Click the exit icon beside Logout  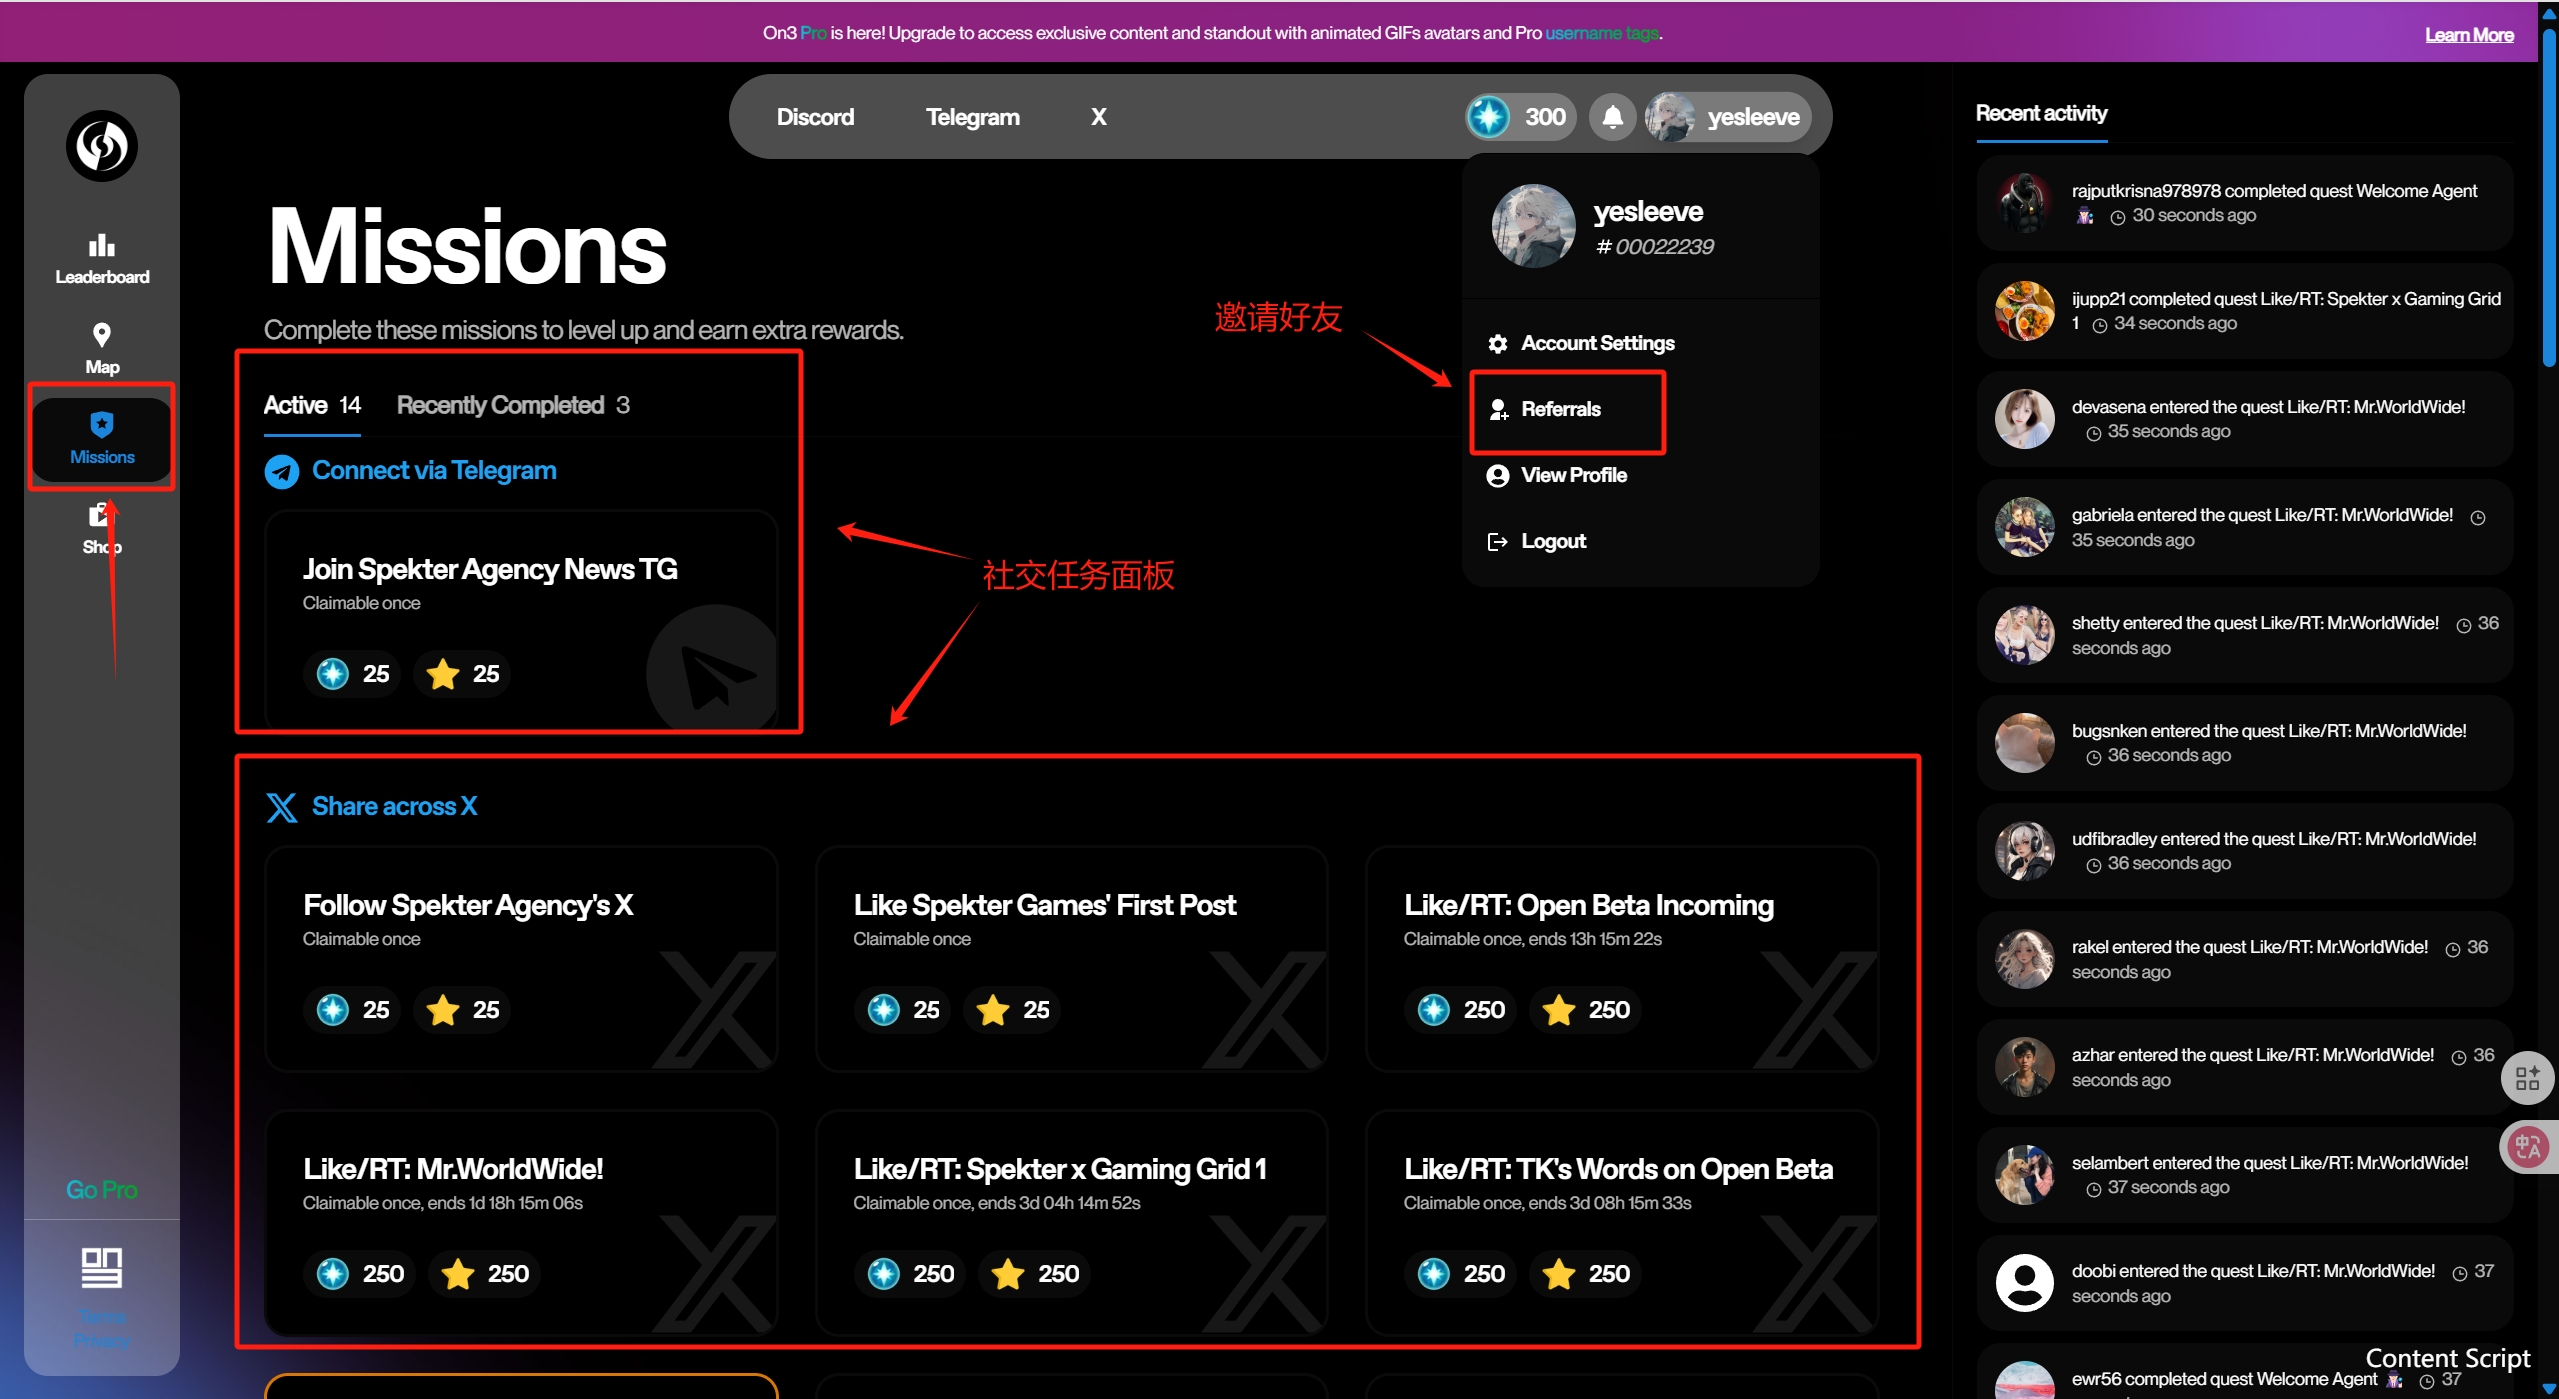1497,542
